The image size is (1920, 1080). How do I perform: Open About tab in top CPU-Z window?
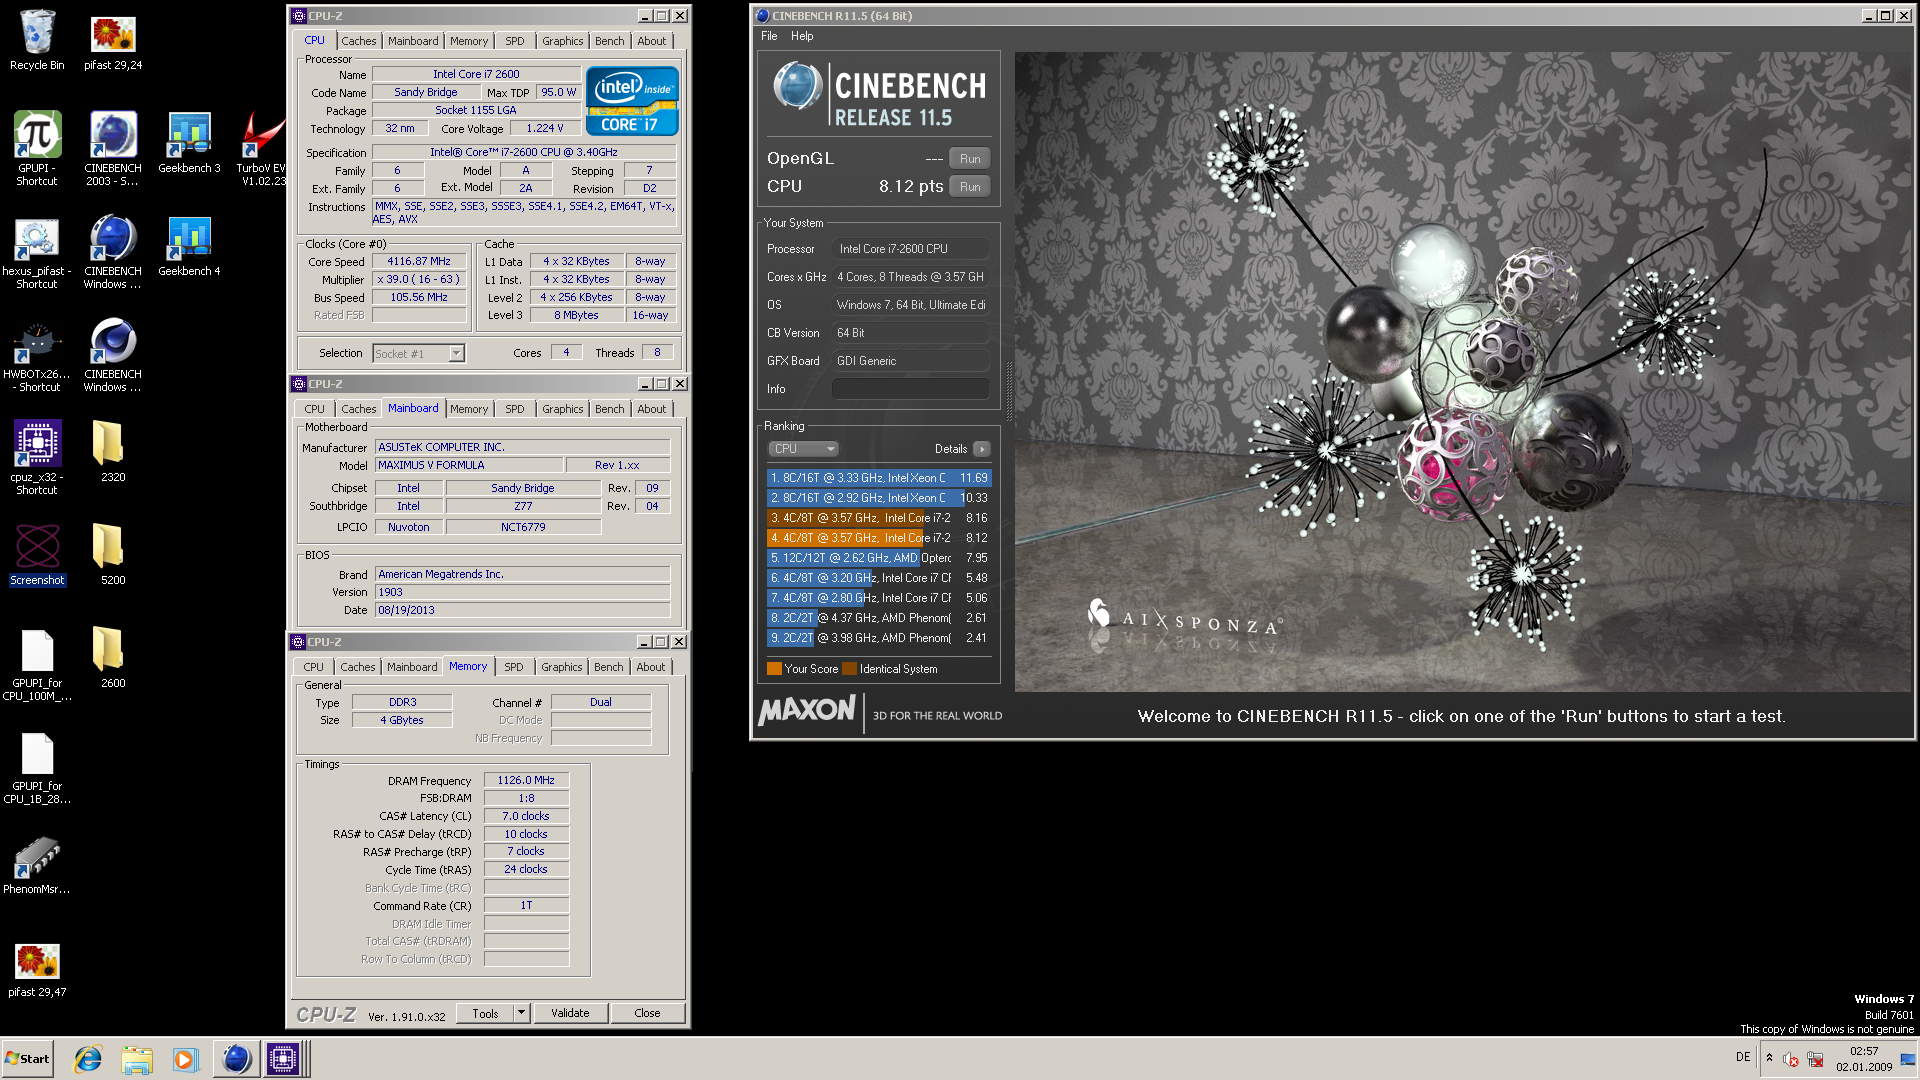click(x=652, y=41)
